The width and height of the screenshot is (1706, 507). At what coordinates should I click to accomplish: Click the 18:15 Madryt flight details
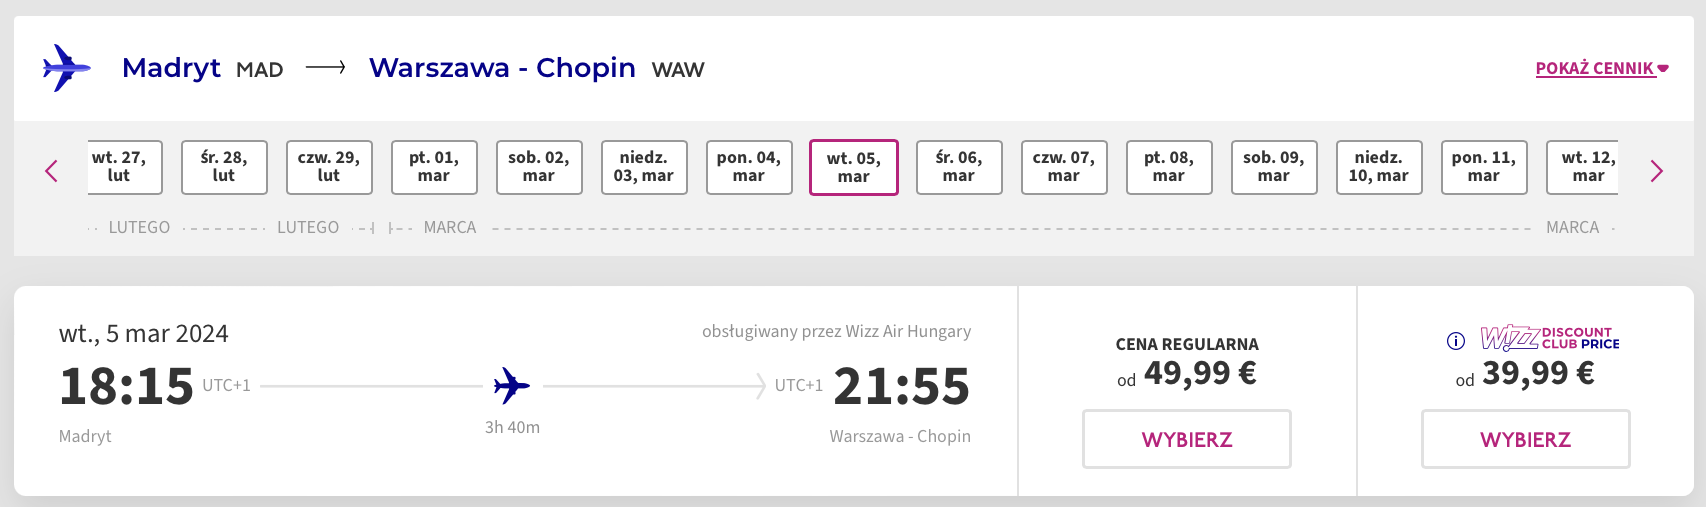pos(126,387)
